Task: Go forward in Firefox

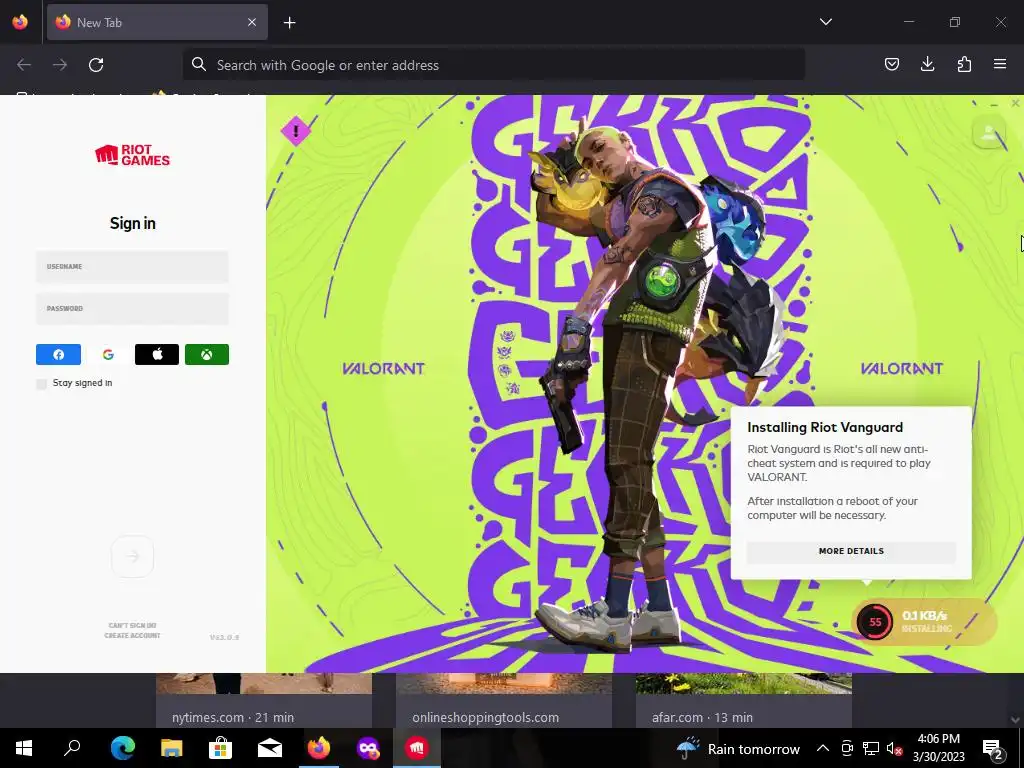Action: click(x=60, y=65)
